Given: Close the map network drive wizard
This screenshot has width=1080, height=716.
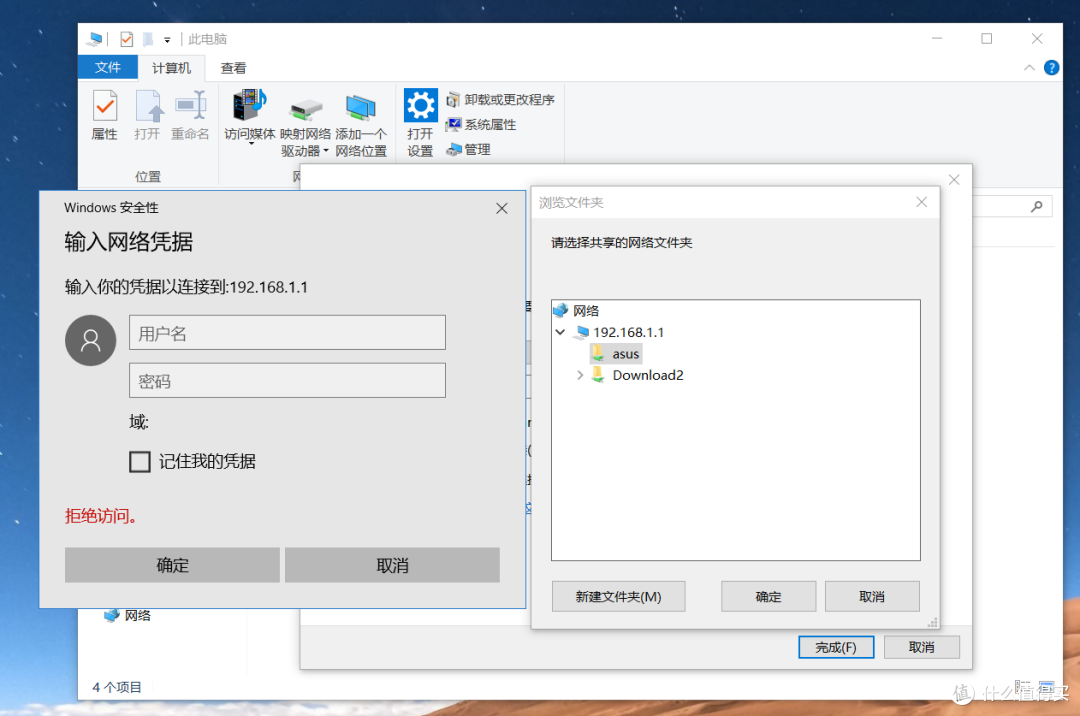Looking at the screenshot, I should [x=954, y=180].
